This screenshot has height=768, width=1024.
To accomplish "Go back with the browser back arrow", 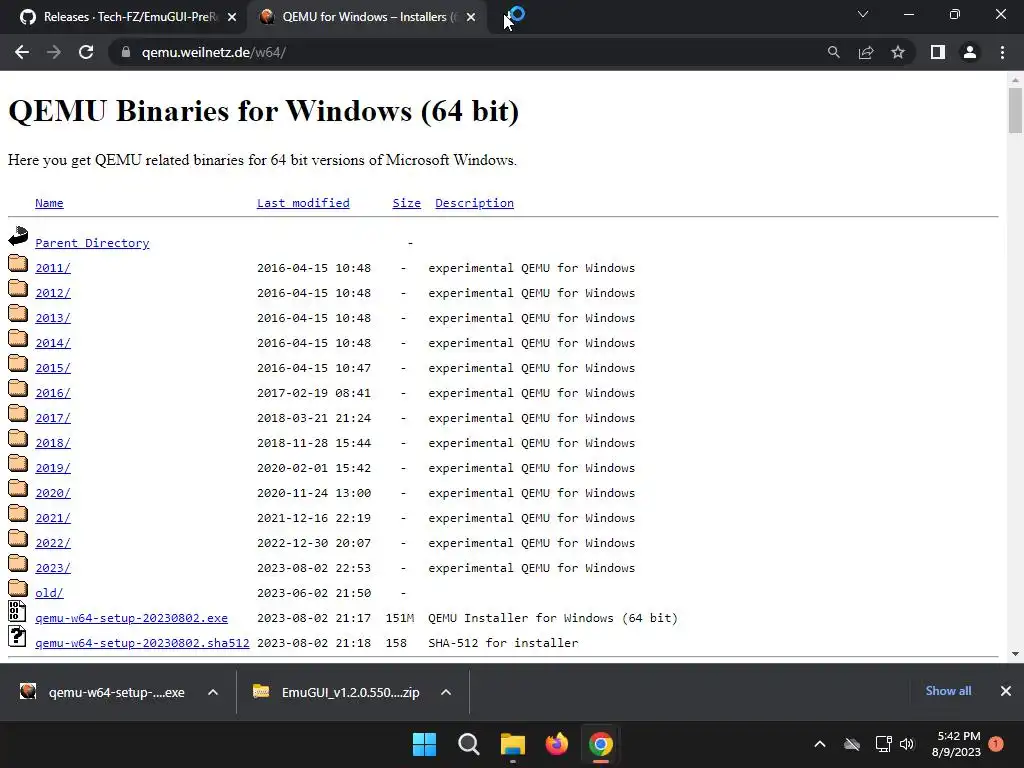I will pos(22,52).
